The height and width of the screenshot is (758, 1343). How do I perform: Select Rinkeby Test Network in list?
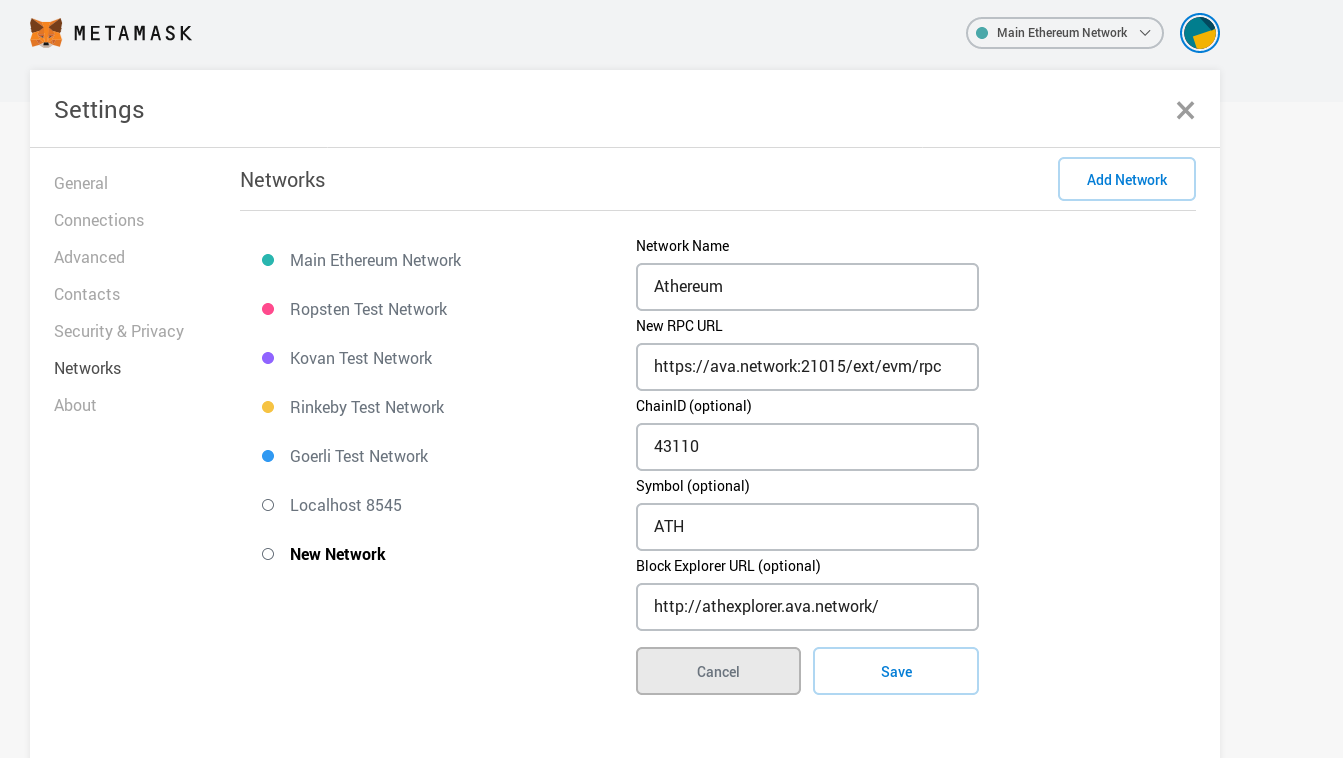tap(367, 407)
